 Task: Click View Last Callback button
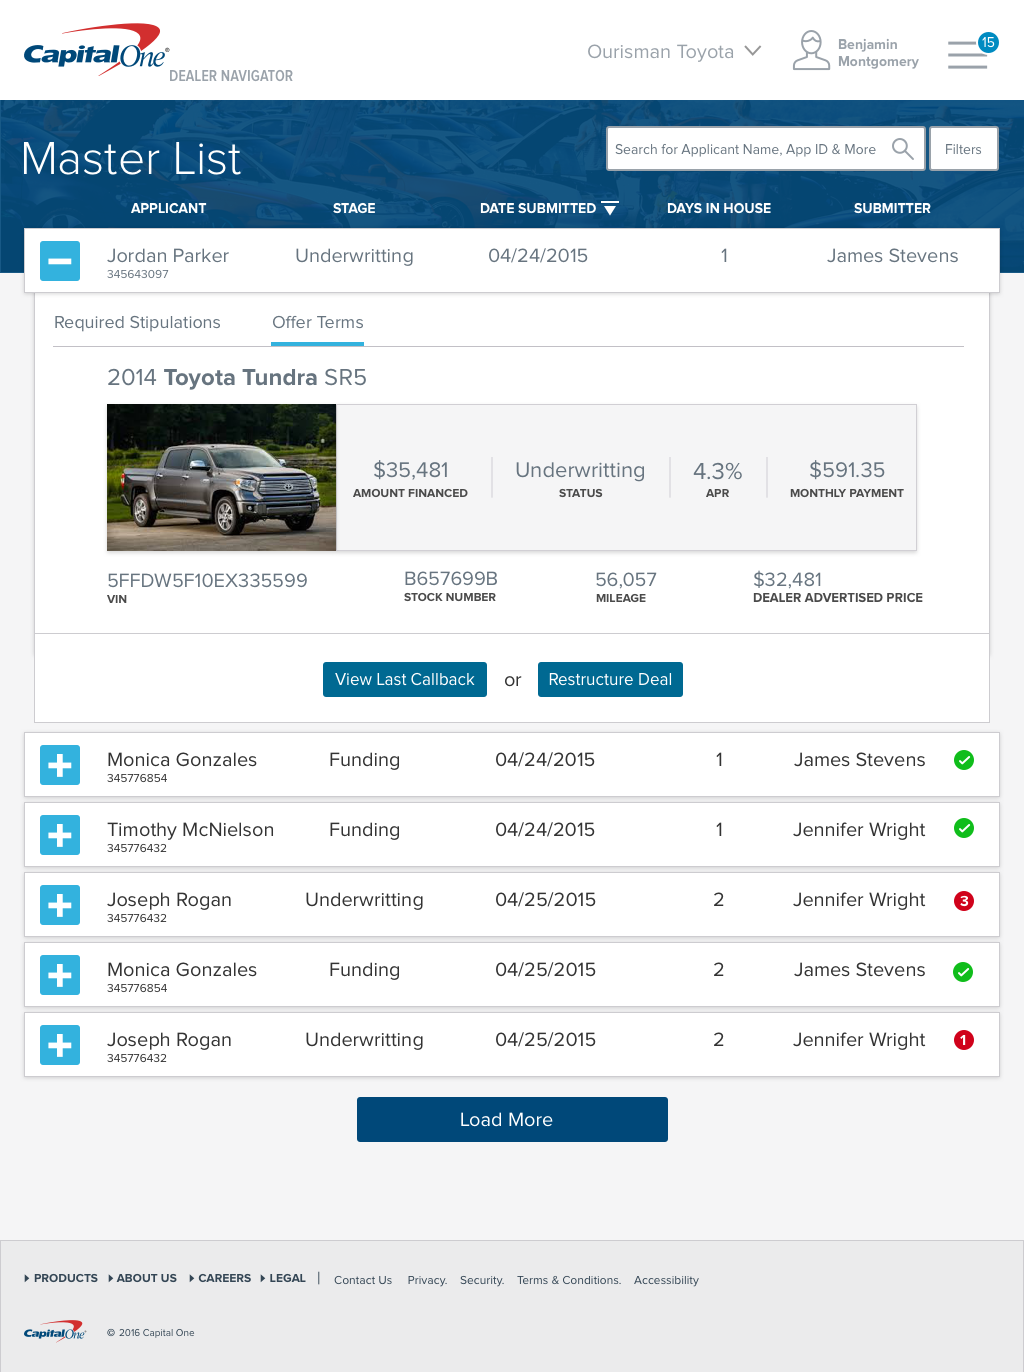point(405,679)
